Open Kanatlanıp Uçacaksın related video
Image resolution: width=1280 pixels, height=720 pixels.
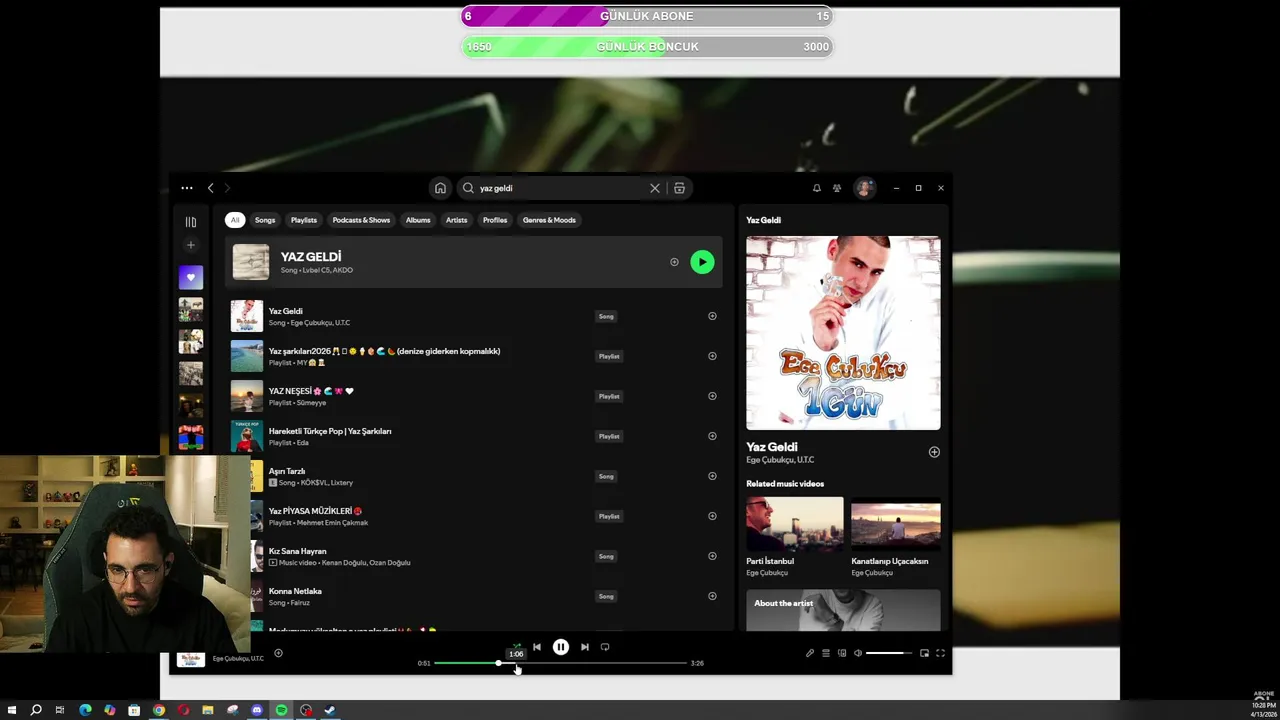point(895,538)
